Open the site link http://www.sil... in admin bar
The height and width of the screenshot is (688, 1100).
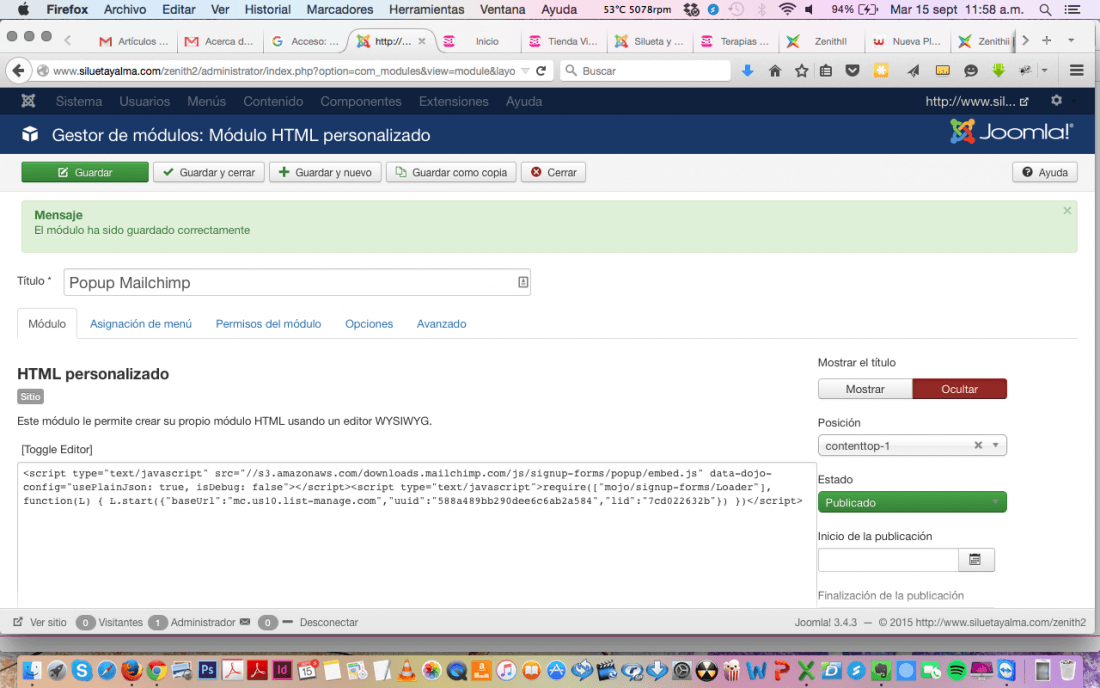tap(977, 102)
